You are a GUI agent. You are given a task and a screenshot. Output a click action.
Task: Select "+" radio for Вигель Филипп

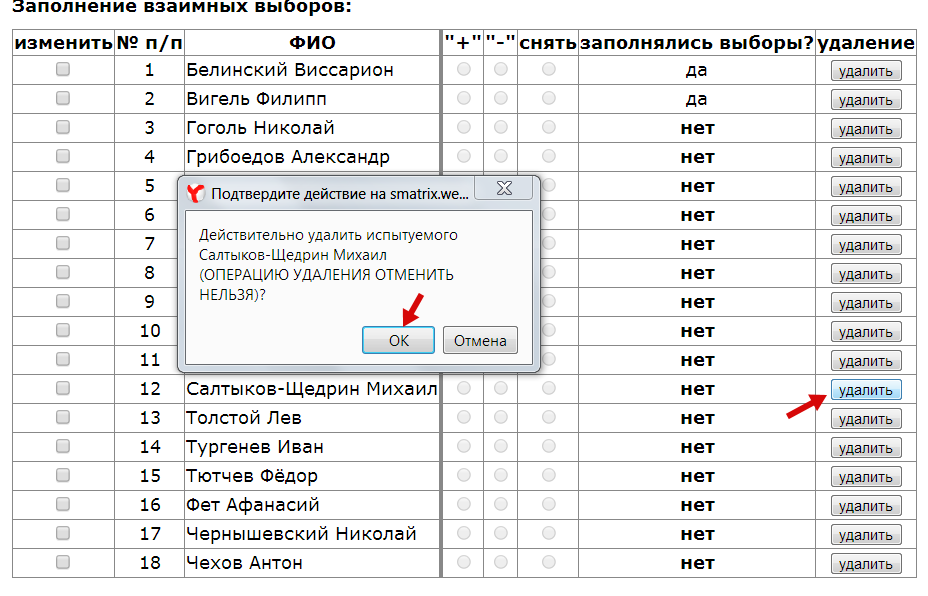pos(463,99)
